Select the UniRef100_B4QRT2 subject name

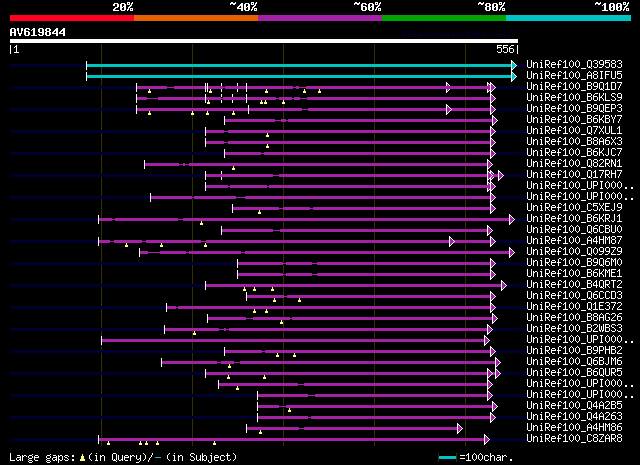(574, 285)
